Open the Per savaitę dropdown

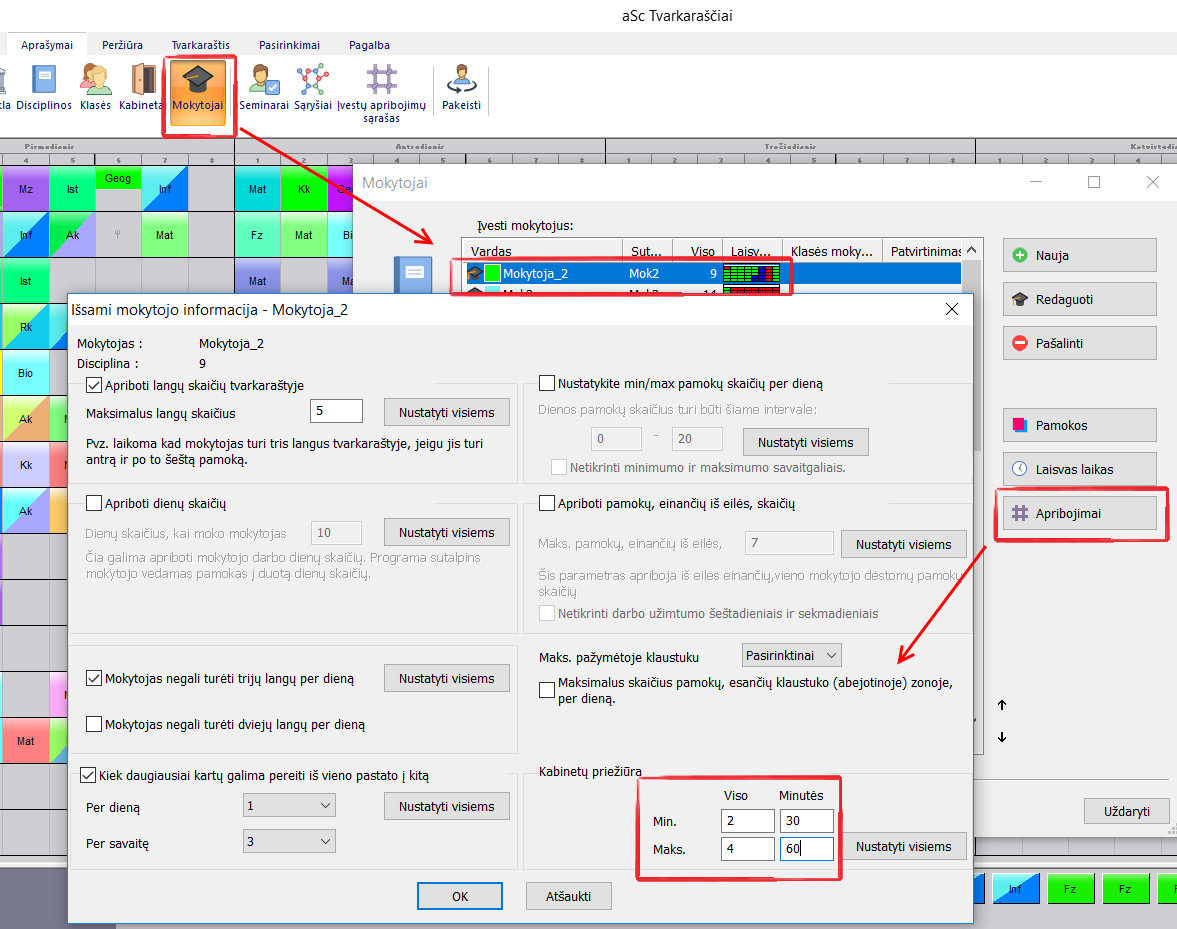289,842
